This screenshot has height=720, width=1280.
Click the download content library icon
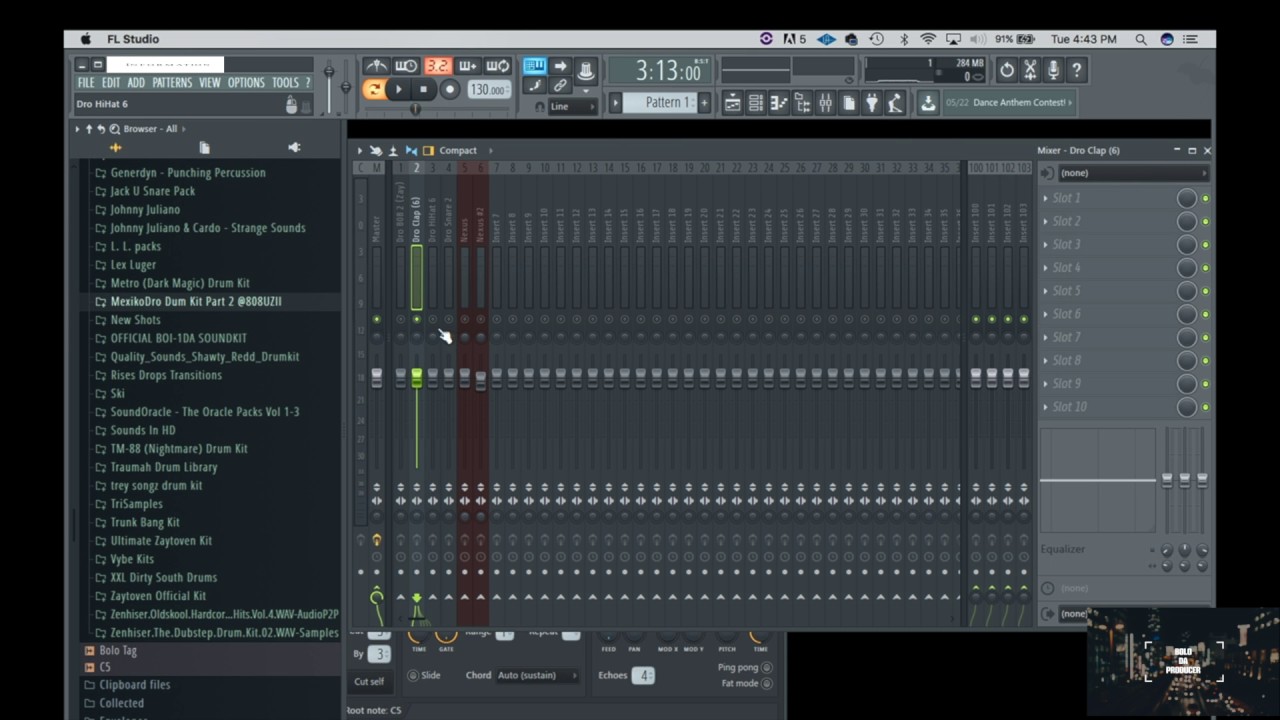coord(928,102)
